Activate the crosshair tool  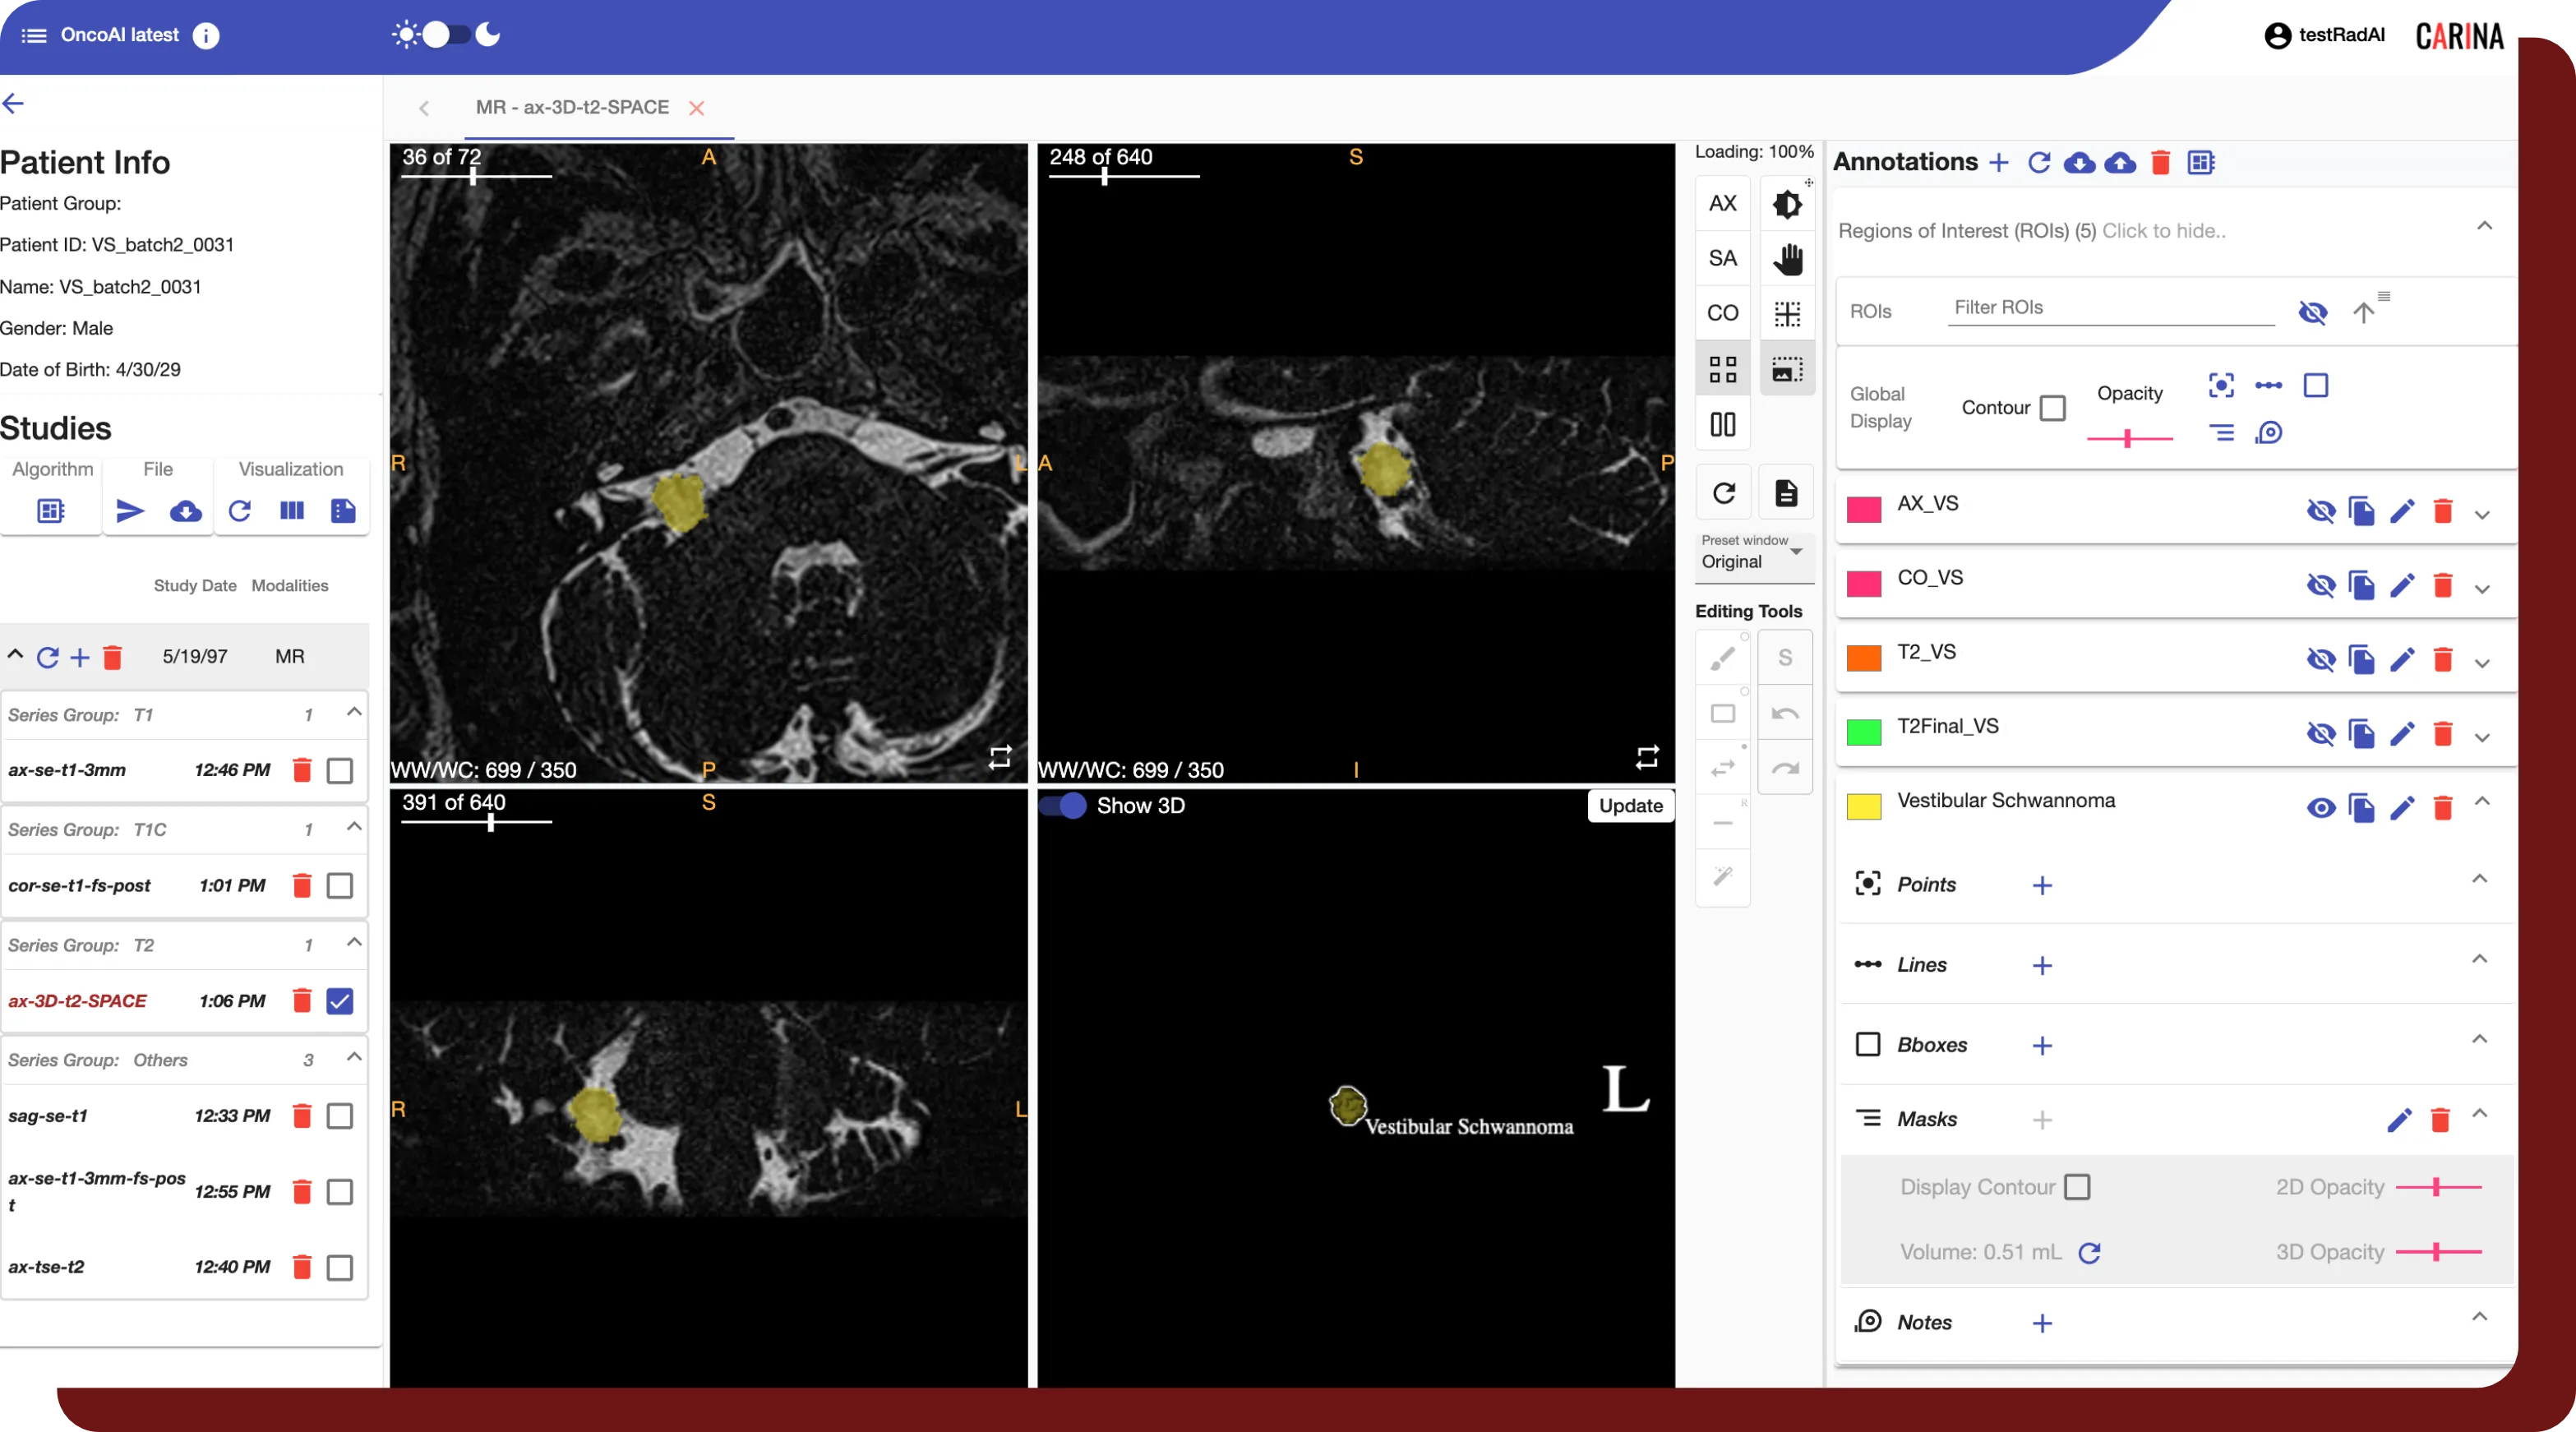coord(1788,312)
